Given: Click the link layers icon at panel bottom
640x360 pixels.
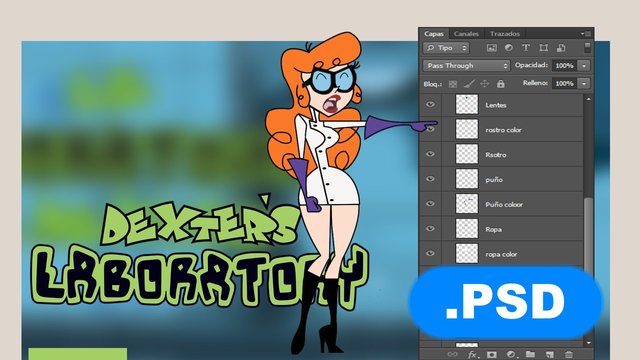Looking at the screenshot, I should pyautogui.click(x=452, y=354).
